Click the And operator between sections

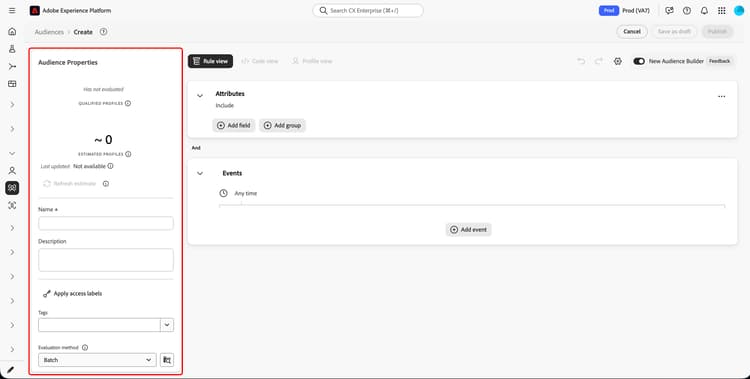pos(196,148)
